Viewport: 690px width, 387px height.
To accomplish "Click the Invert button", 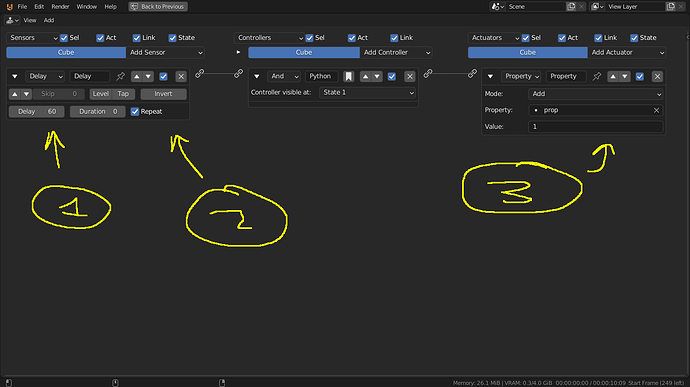I will (163, 94).
